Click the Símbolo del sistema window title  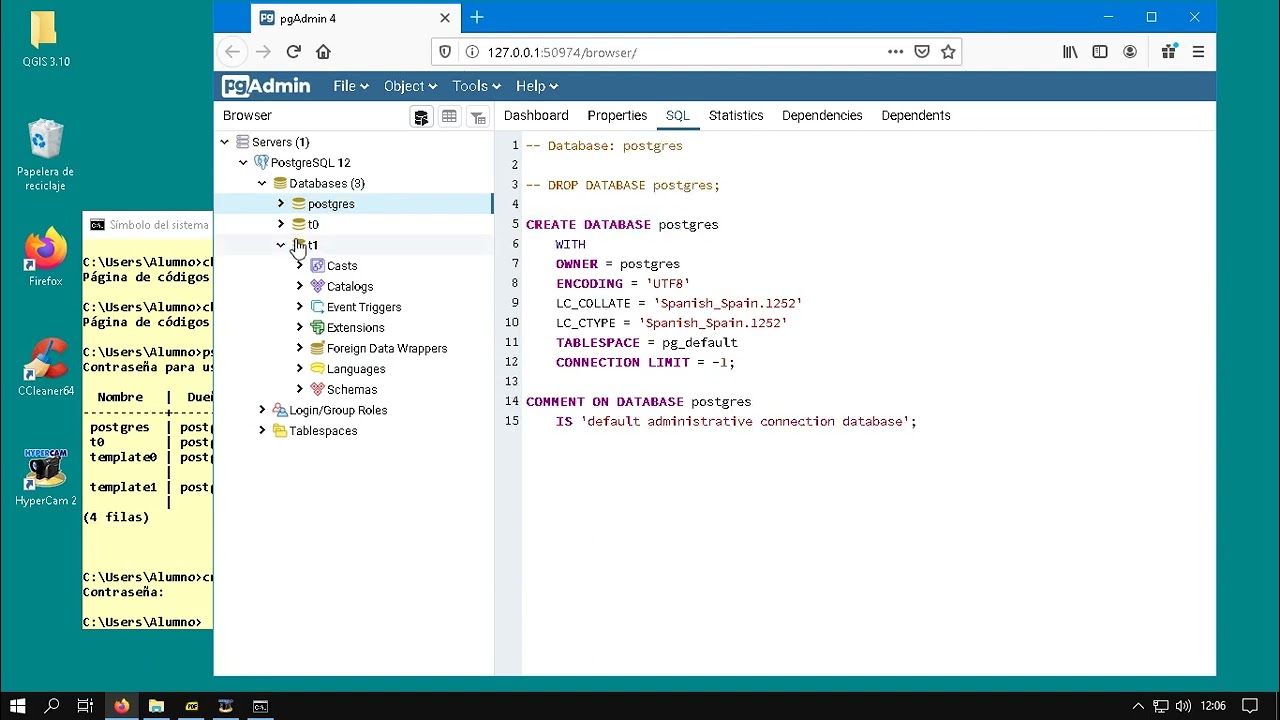pos(159,225)
